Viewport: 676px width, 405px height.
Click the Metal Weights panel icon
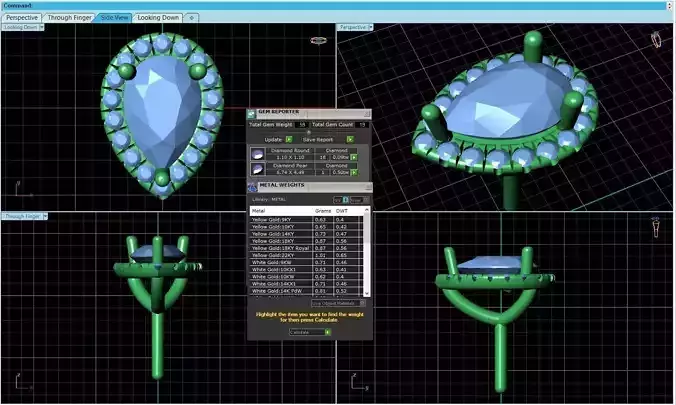252,187
